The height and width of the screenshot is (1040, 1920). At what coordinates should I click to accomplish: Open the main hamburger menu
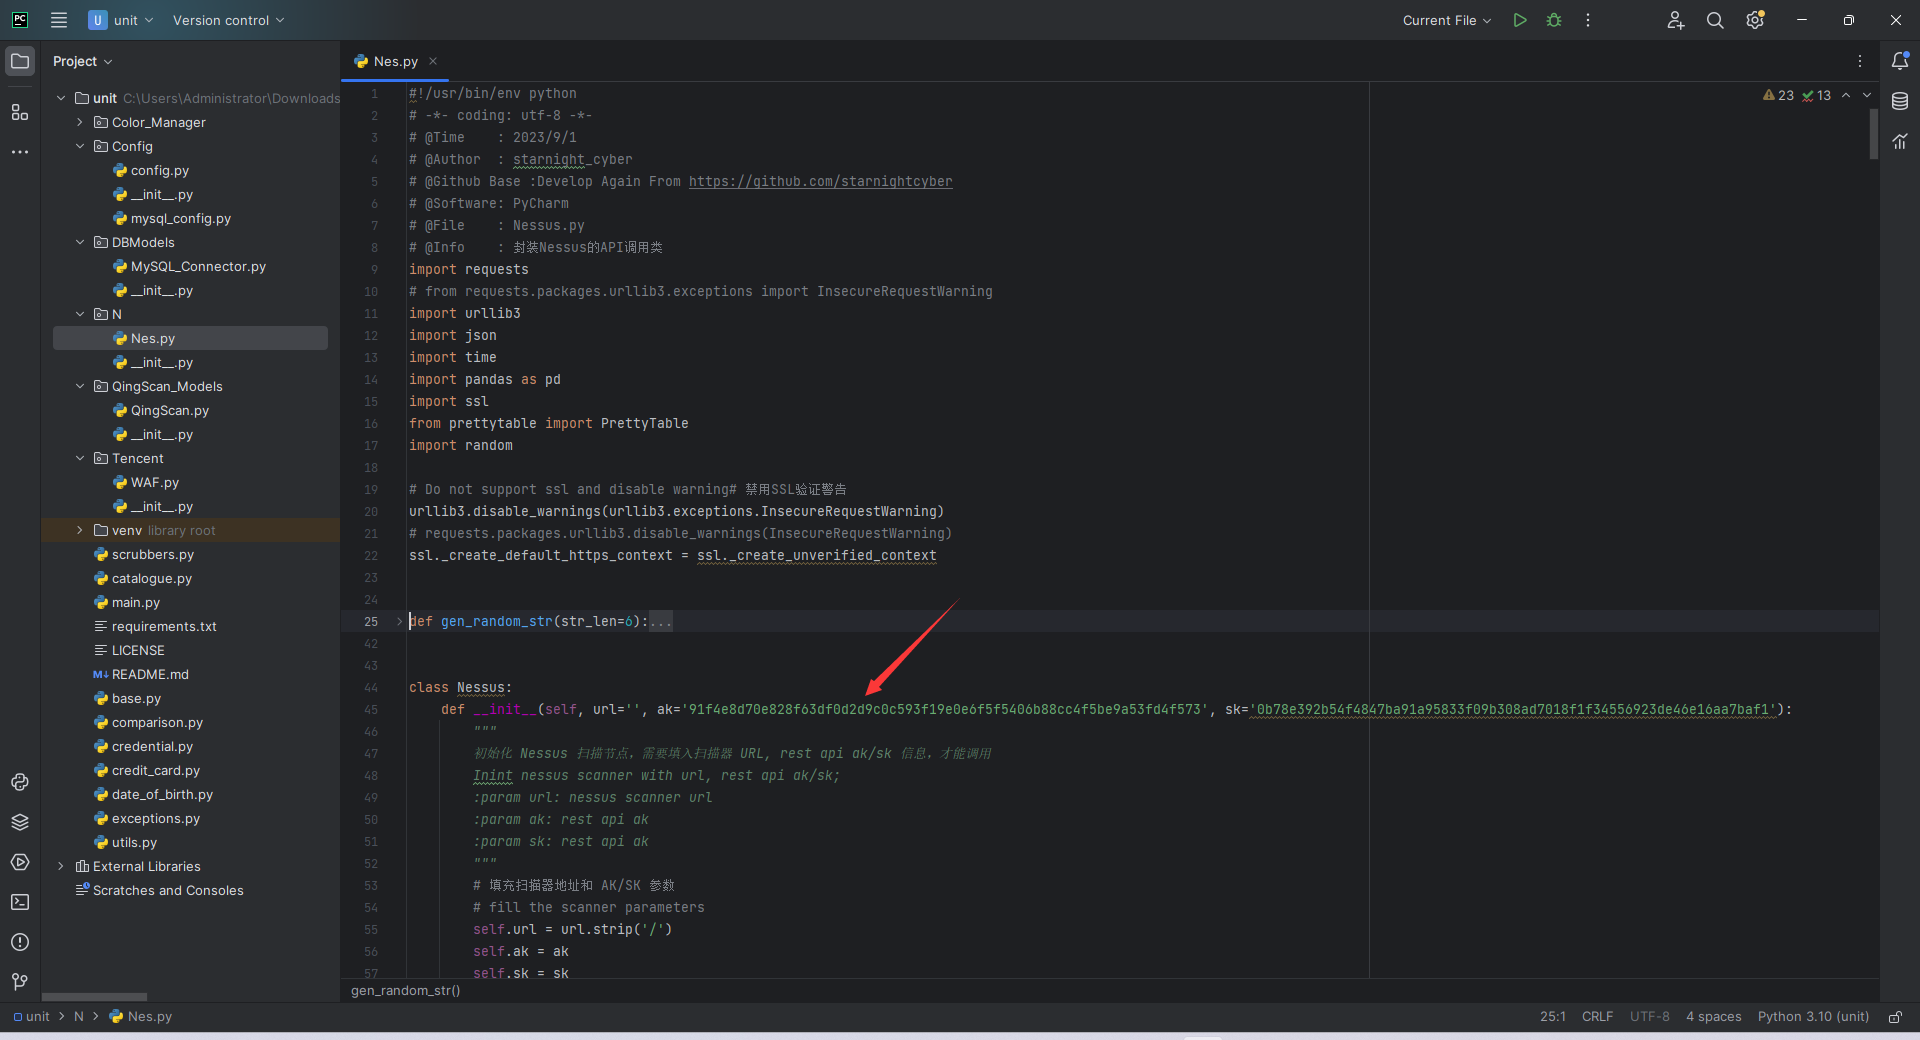click(x=59, y=20)
